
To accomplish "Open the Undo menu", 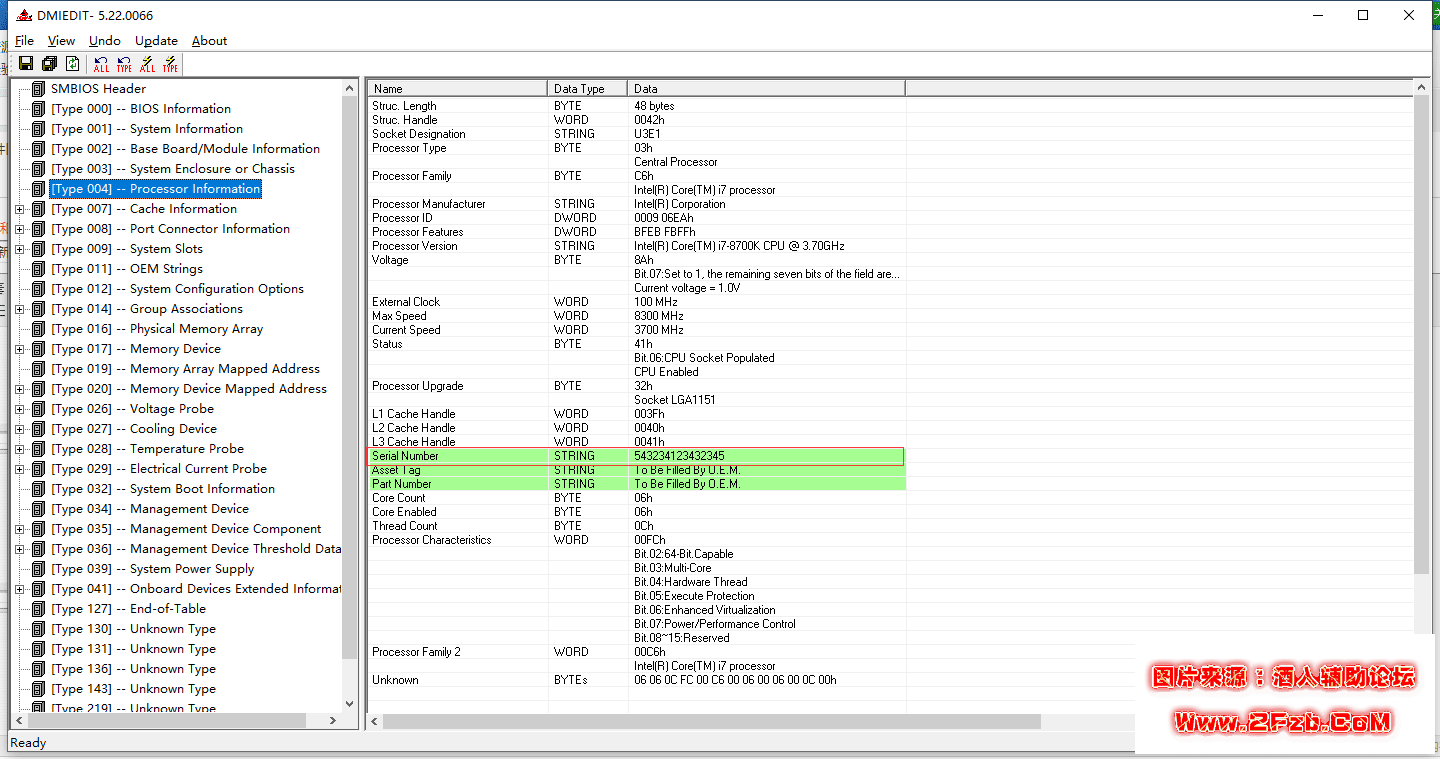I will 104,41.
